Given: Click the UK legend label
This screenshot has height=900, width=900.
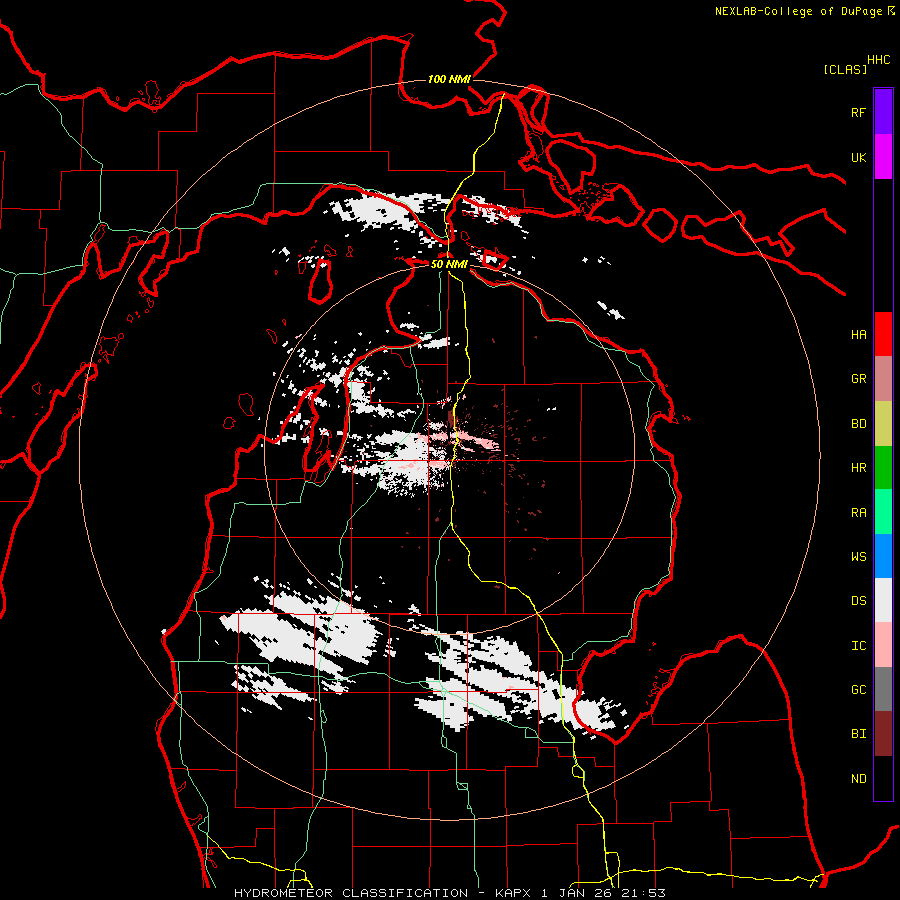Looking at the screenshot, I should pyautogui.click(x=858, y=158).
